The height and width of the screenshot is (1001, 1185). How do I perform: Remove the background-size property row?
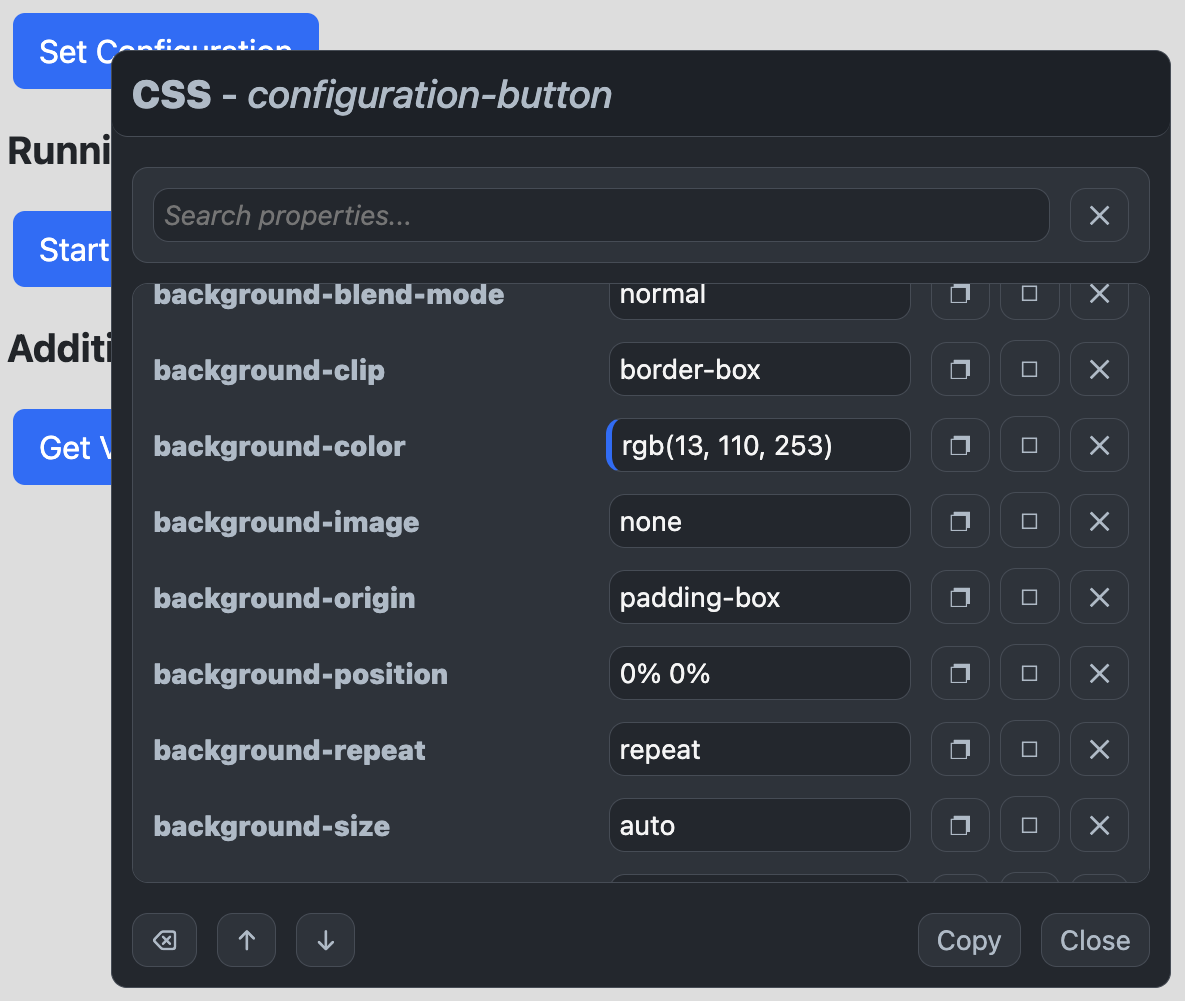1099,825
